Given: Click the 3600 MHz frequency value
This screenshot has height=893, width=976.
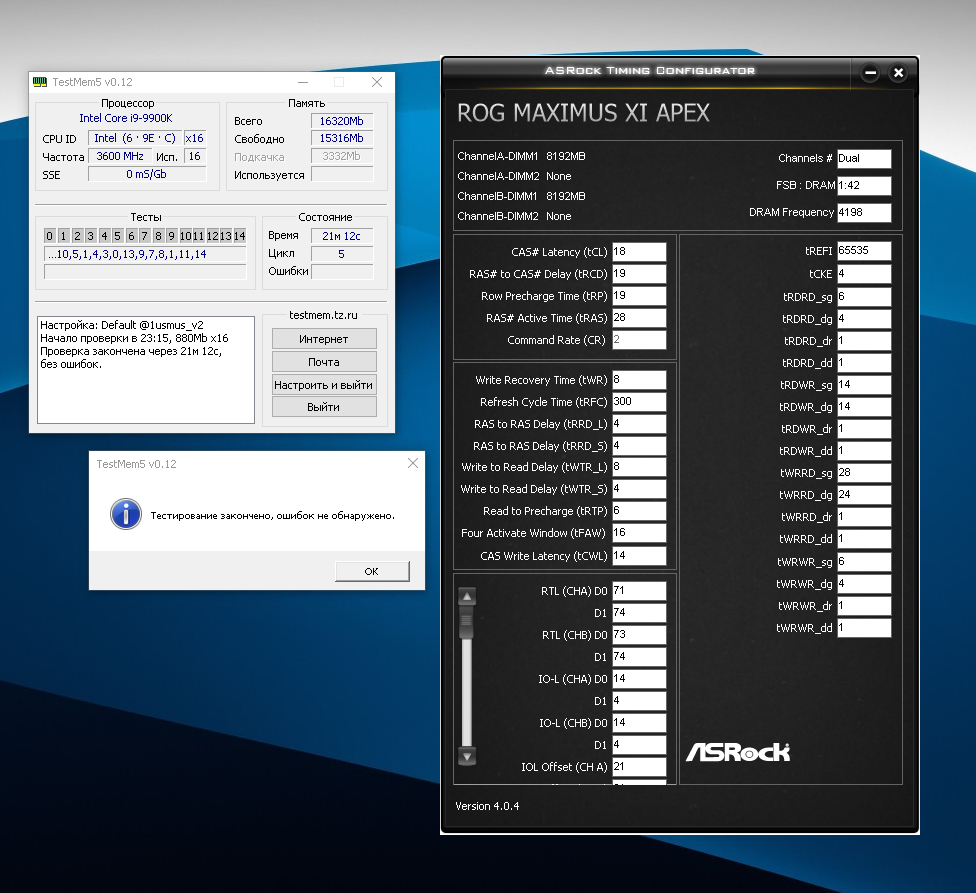Looking at the screenshot, I should coord(120,156).
